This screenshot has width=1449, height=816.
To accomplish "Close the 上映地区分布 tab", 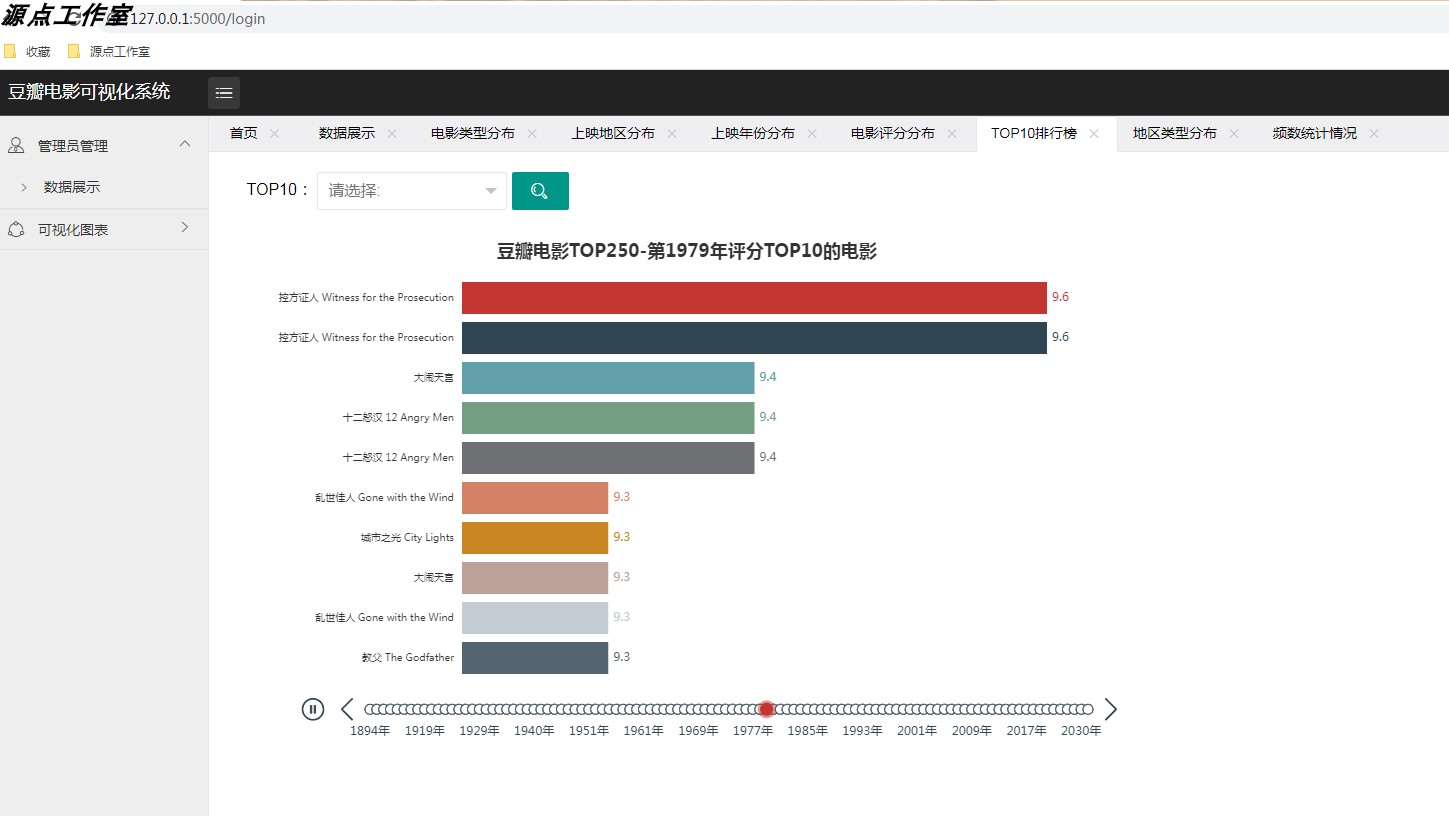I will [672, 133].
